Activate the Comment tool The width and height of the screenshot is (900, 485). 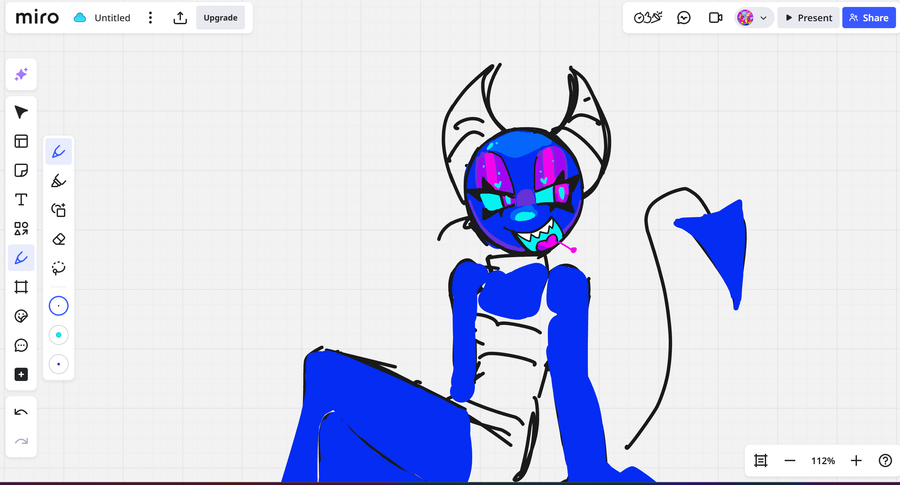tap(21, 346)
